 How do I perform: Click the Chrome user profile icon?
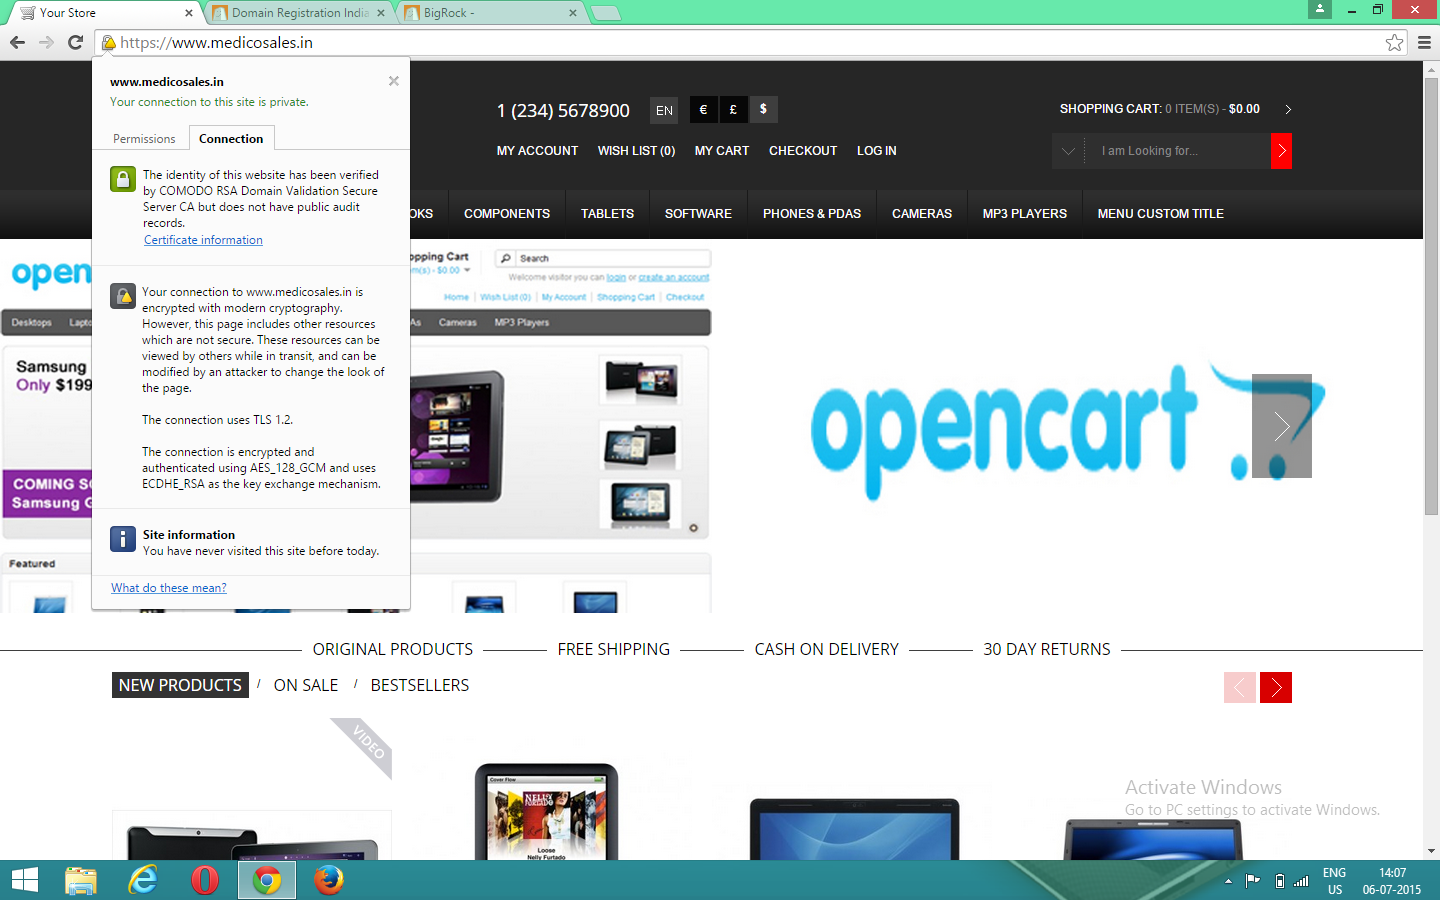point(1320,9)
